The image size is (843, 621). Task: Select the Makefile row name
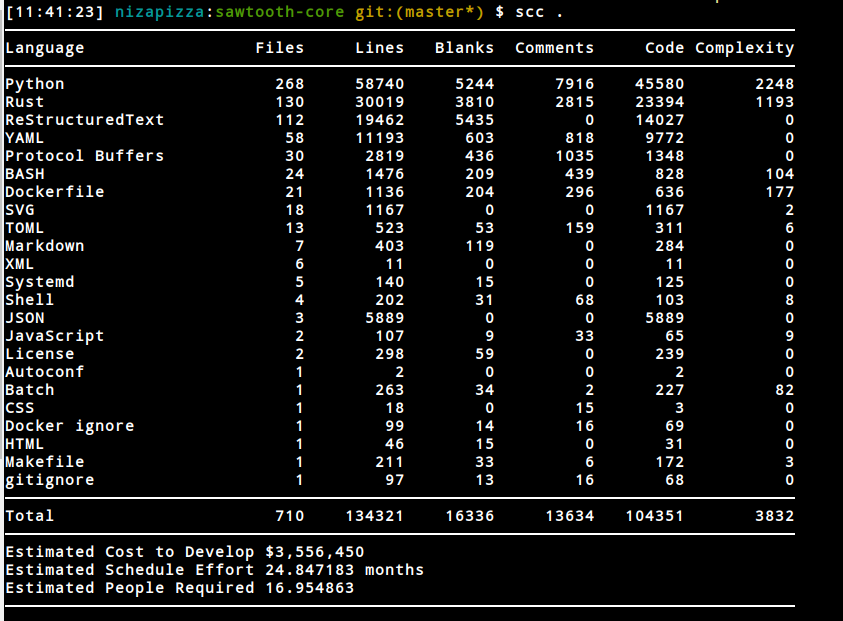coord(45,462)
